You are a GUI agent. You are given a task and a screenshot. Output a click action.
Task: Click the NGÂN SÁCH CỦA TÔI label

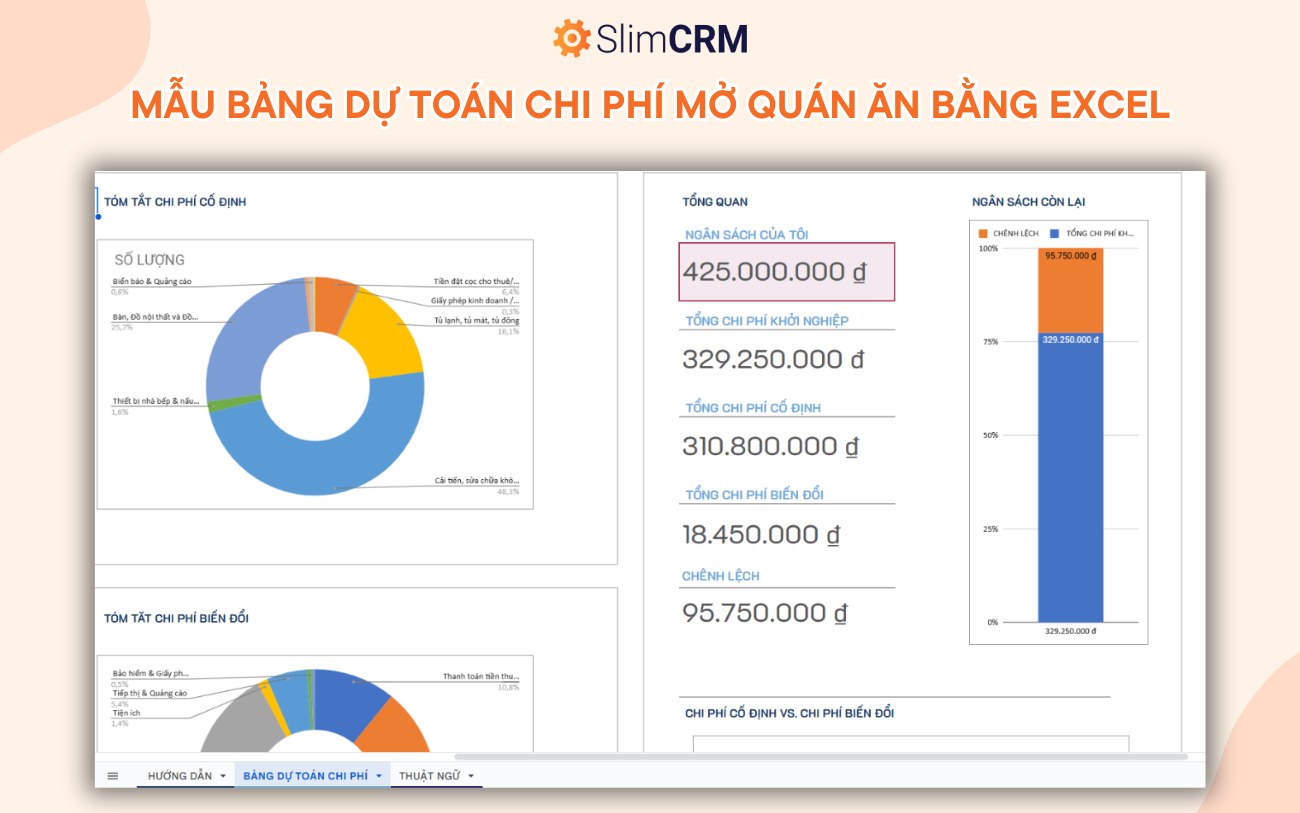[746, 235]
